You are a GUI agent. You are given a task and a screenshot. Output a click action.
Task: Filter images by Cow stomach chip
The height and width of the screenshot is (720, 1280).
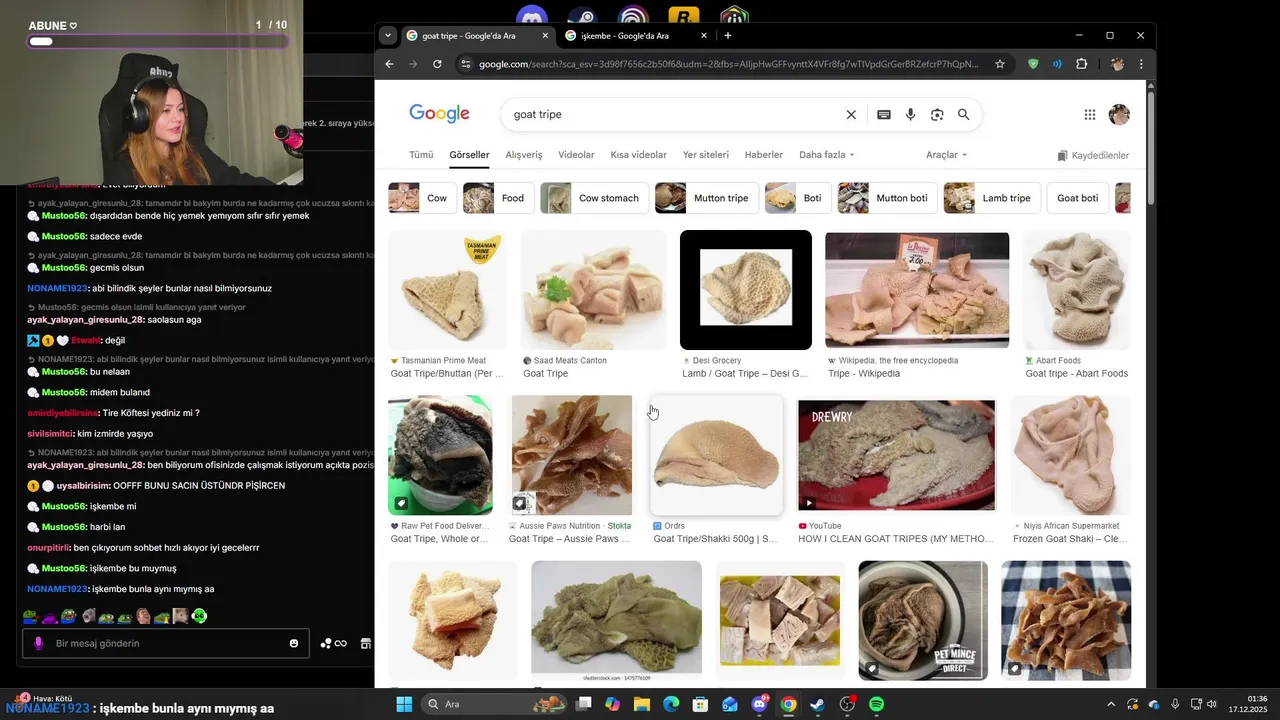pos(595,198)
